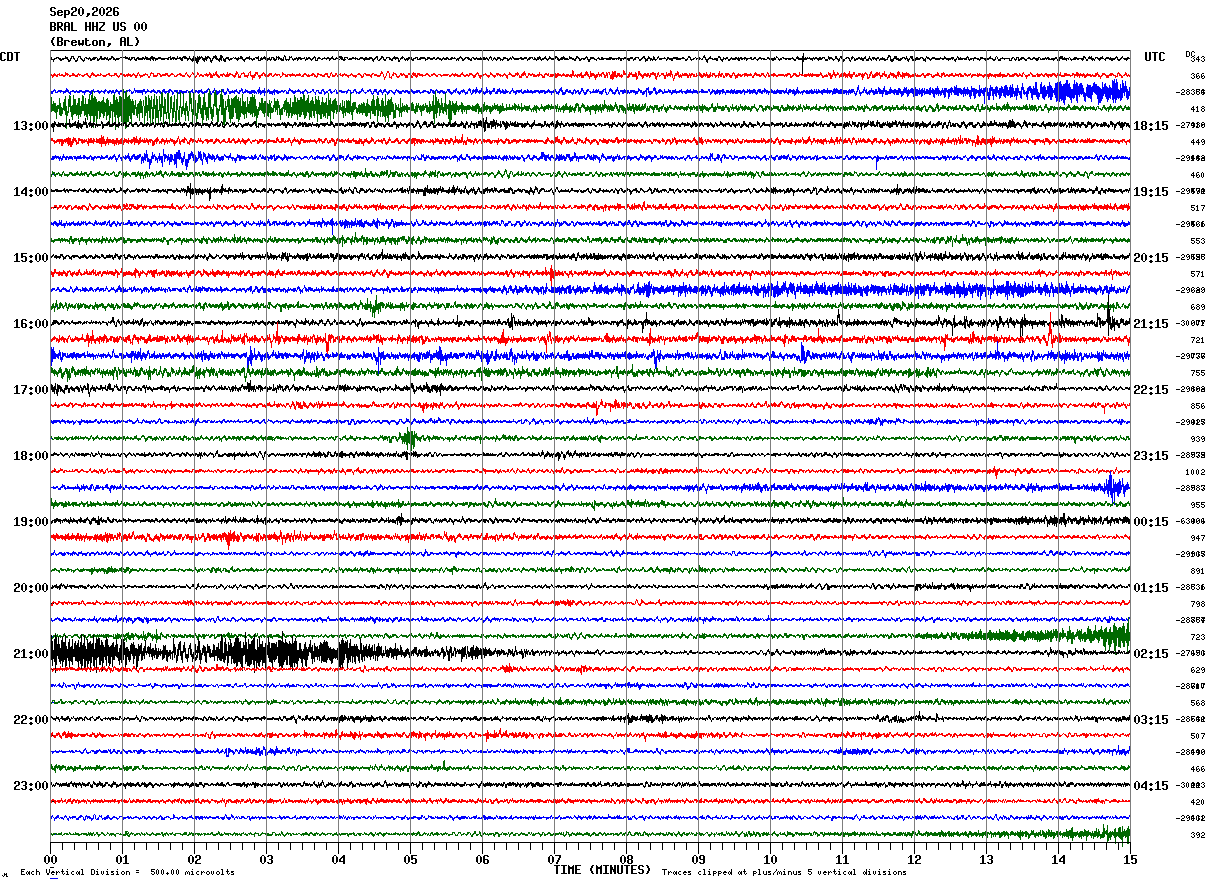1210x886 pixels.
Task: Click the 02:15 UTC time label
Action: coord(1150,654)
